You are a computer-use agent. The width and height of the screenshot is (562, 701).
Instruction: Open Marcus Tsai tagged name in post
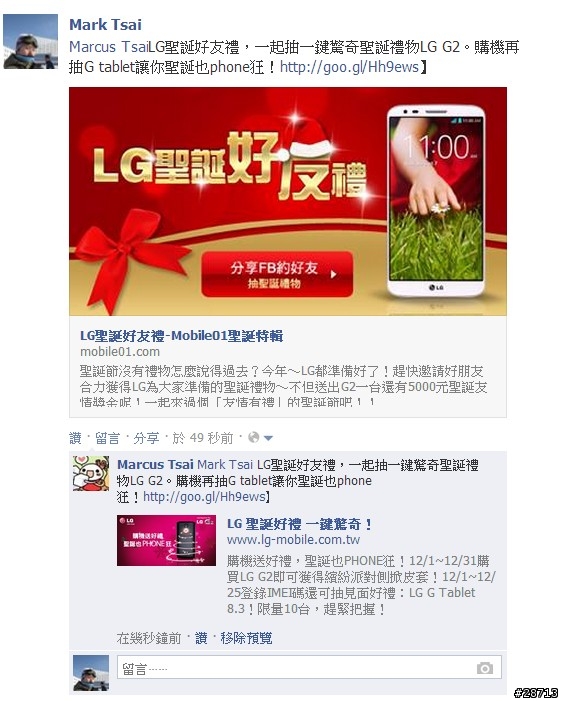109,46
